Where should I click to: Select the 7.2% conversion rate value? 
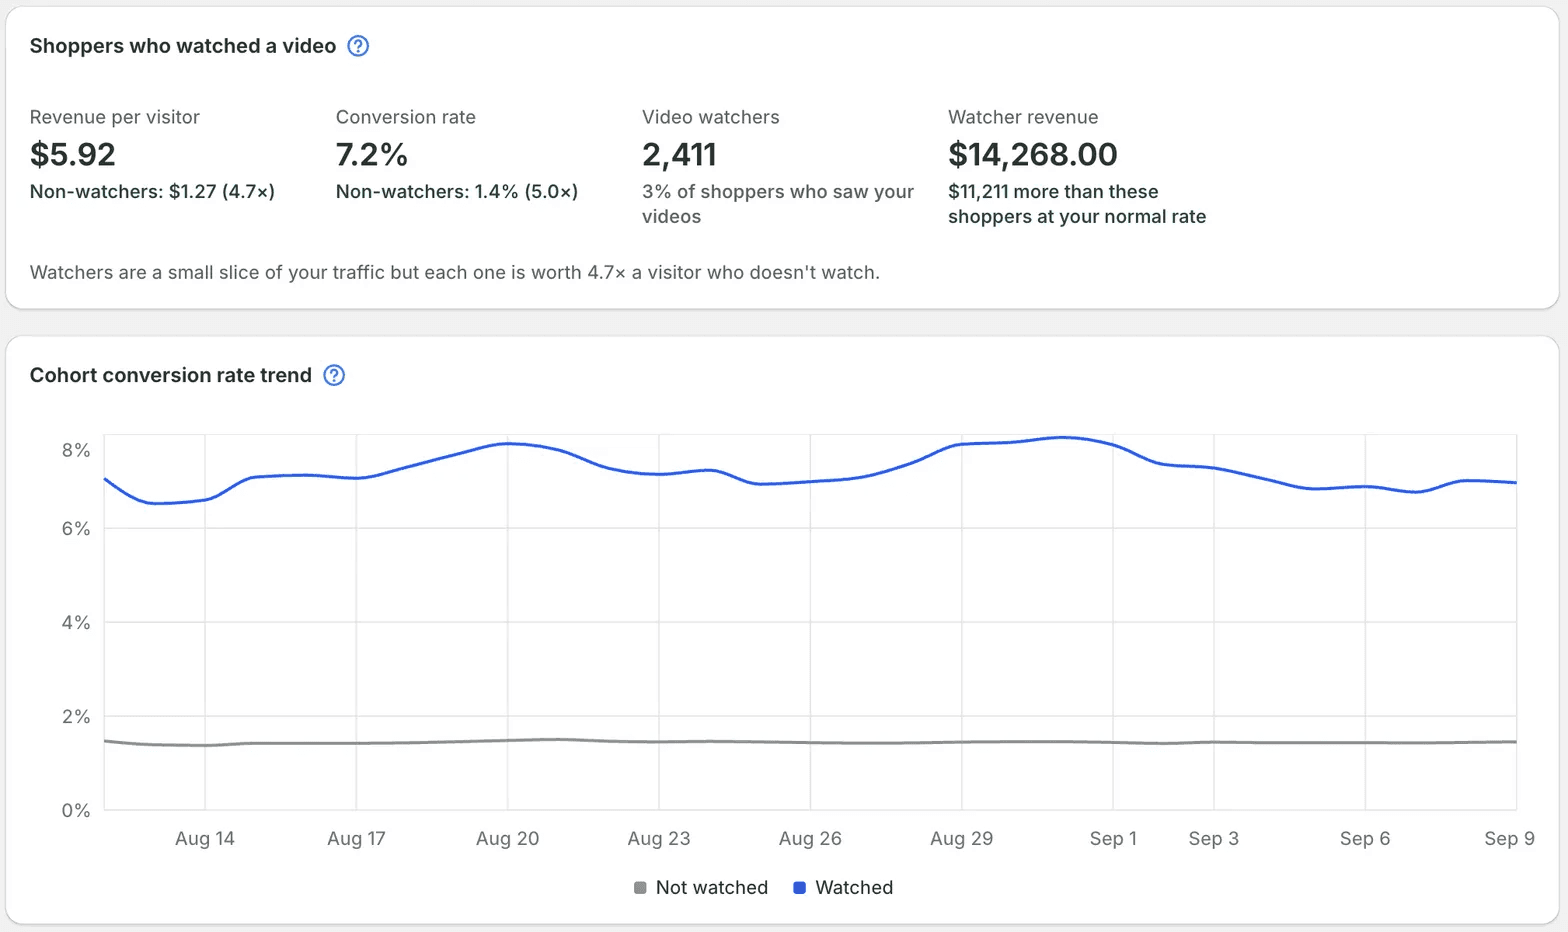(372, 154)
